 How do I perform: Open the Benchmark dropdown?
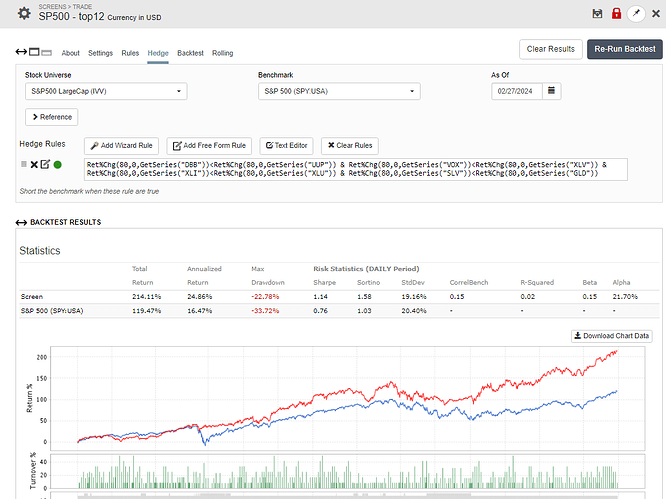tap(339, 91)
